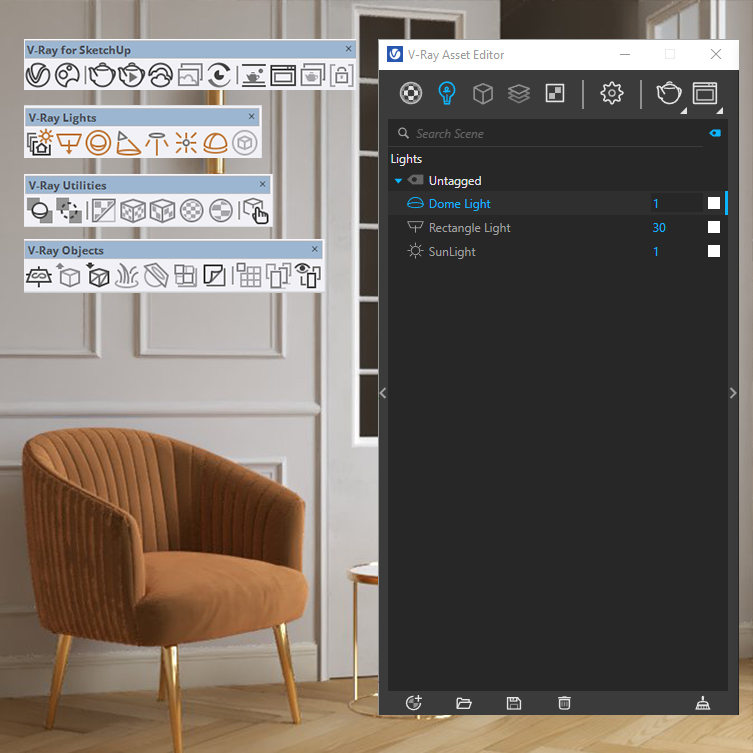This screenshot has height=753, width=753.
Task: Launch interactive render from V-Ray toolbar
Action: tap(131, 75)
